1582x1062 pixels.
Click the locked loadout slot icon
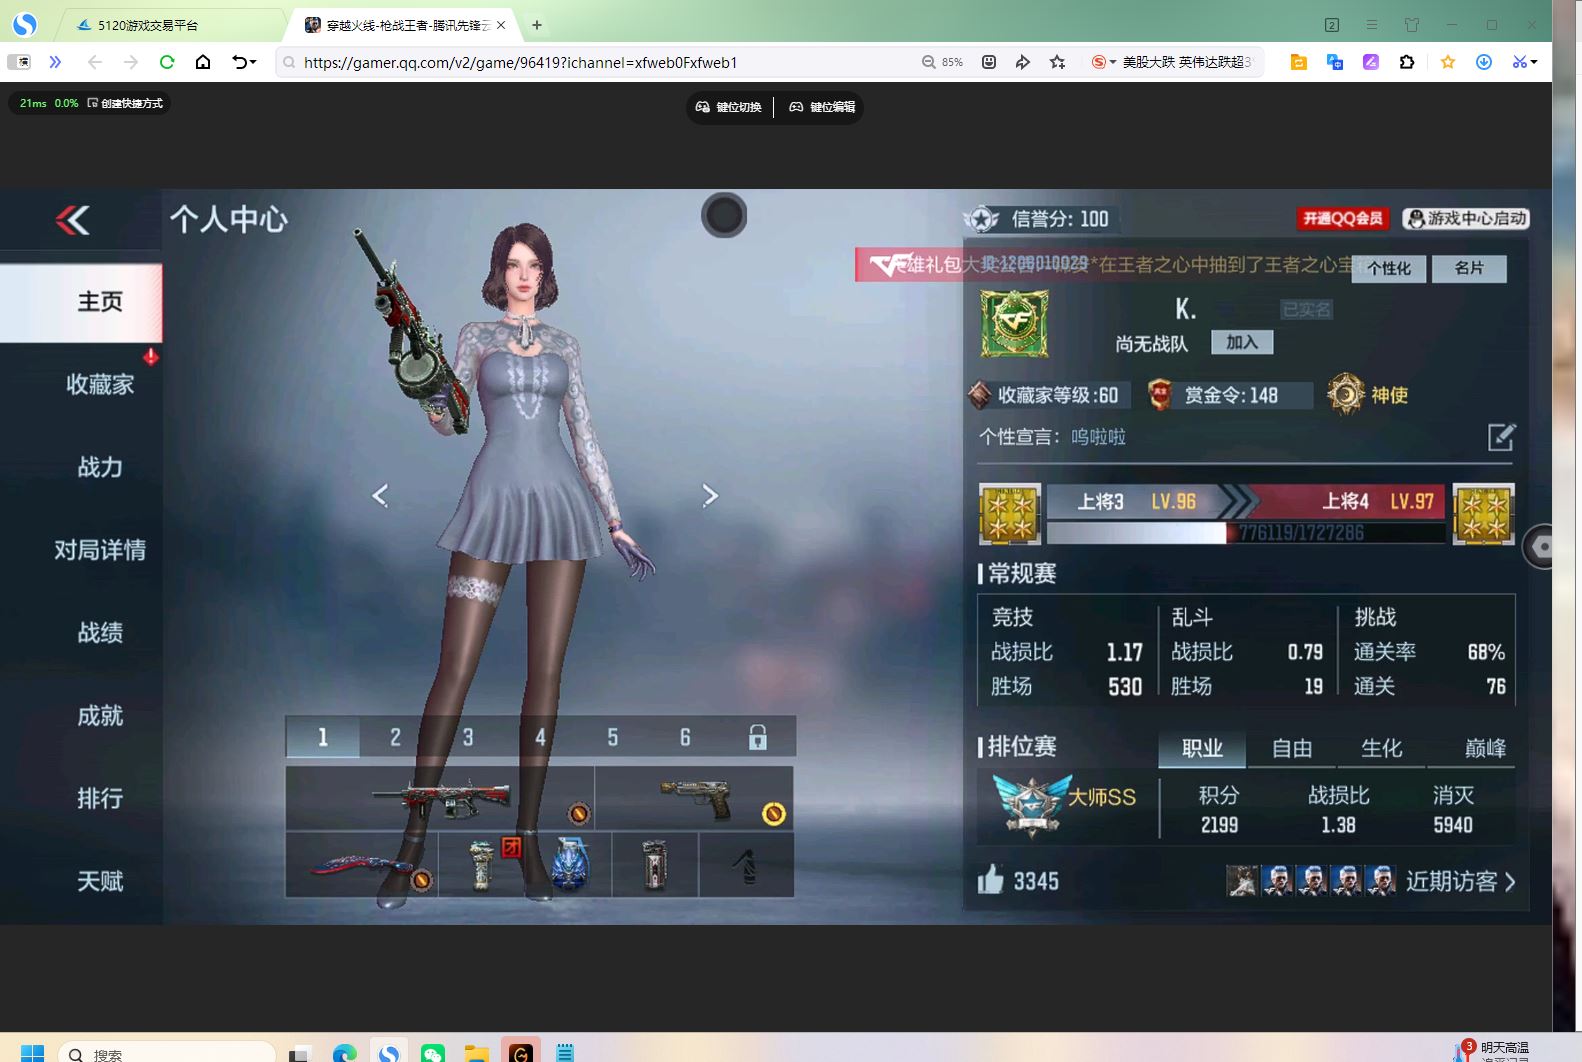(x=758, y=738)
